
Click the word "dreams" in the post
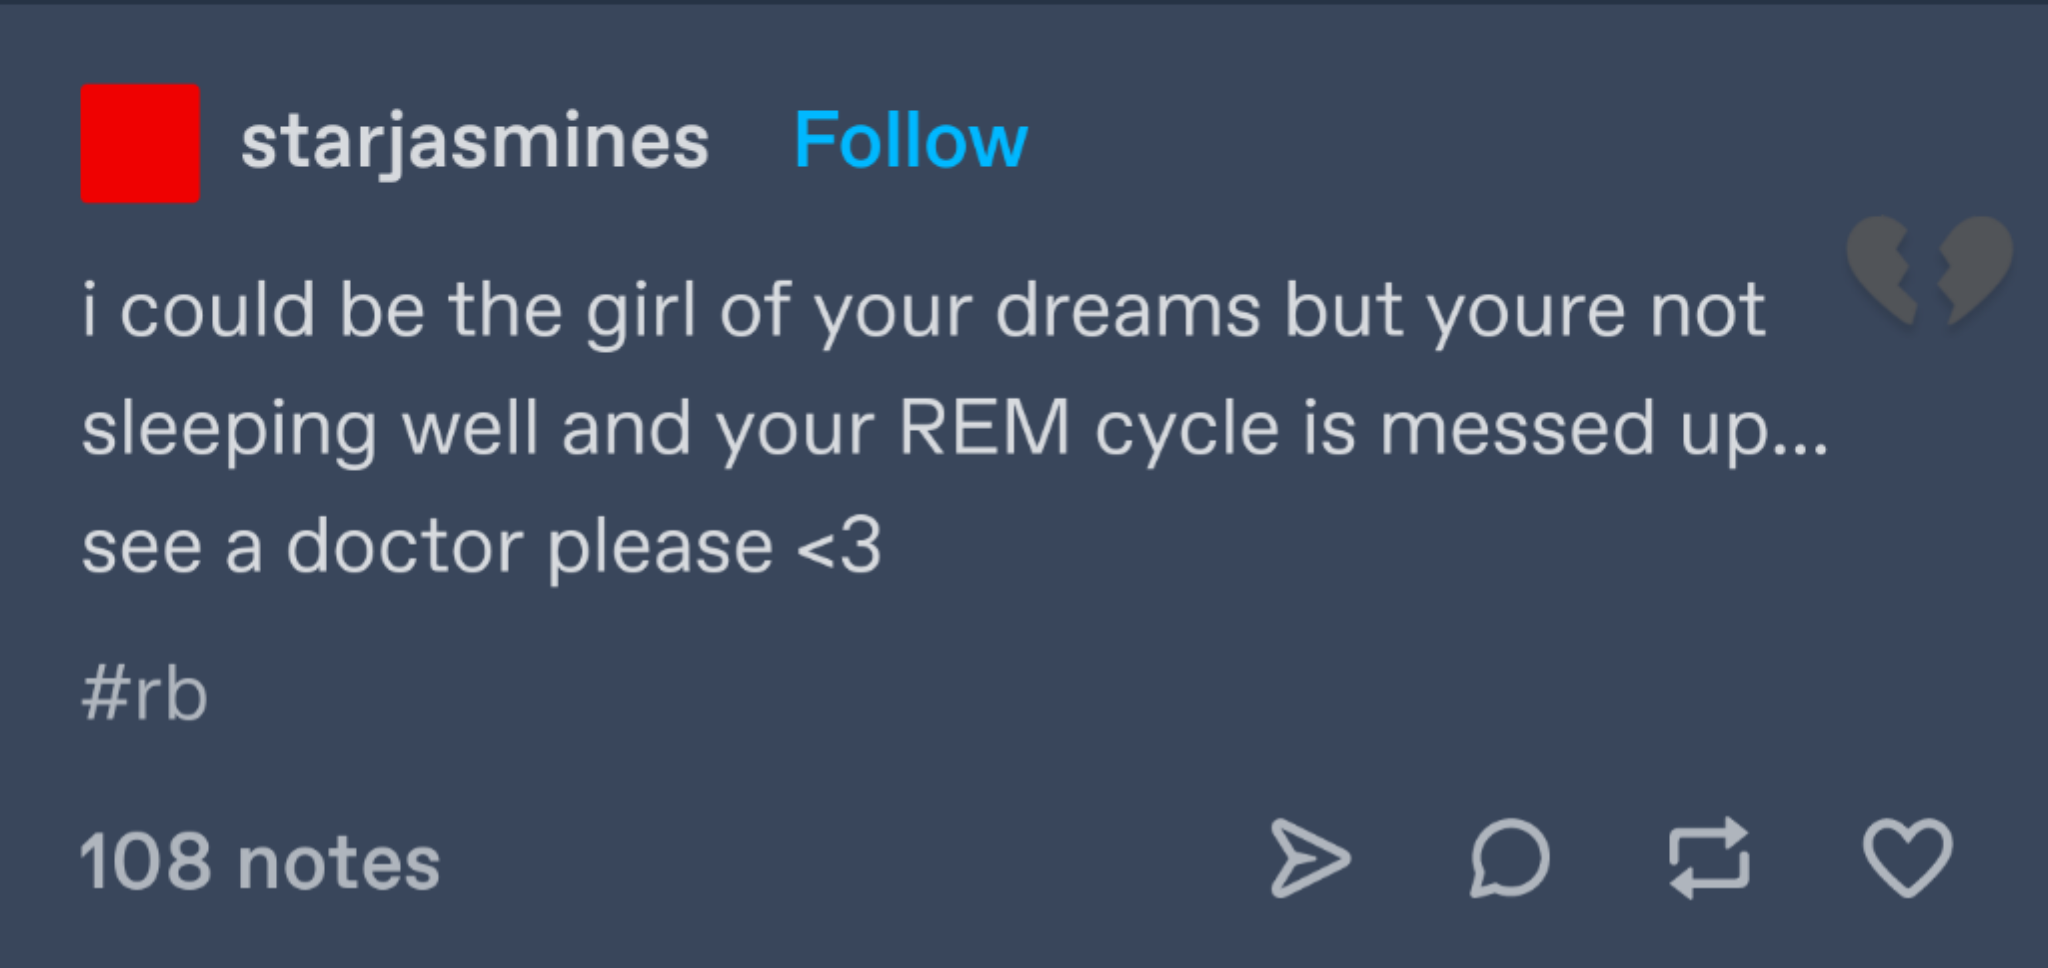pos(1127,311)
